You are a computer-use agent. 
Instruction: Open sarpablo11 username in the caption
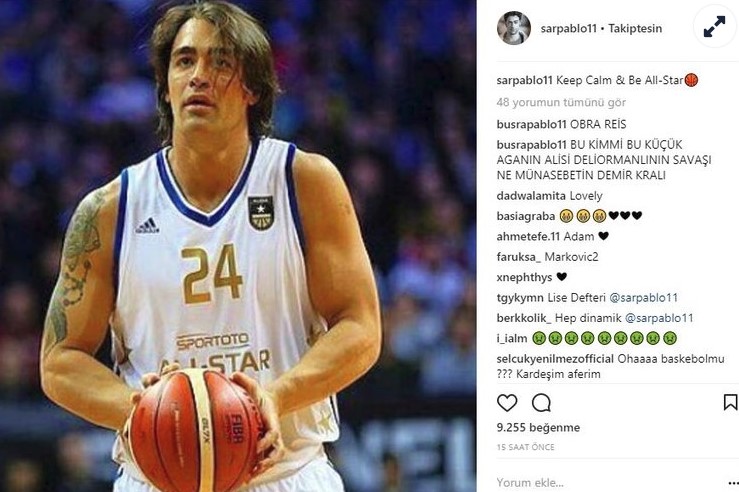pos(524,80)
